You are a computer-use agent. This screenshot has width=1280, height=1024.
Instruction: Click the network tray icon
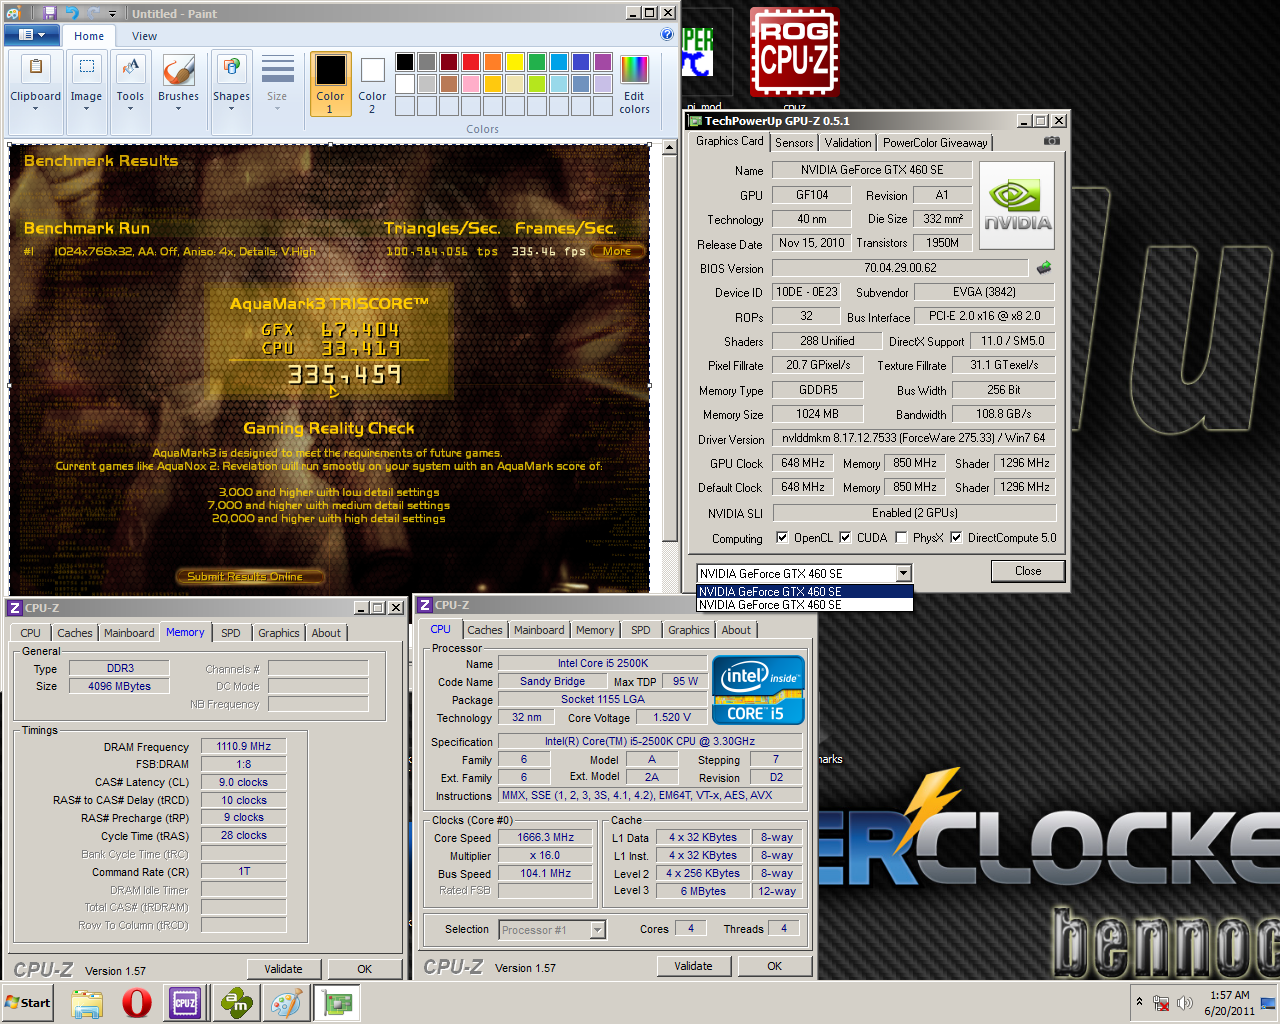pos(1161,1003)
